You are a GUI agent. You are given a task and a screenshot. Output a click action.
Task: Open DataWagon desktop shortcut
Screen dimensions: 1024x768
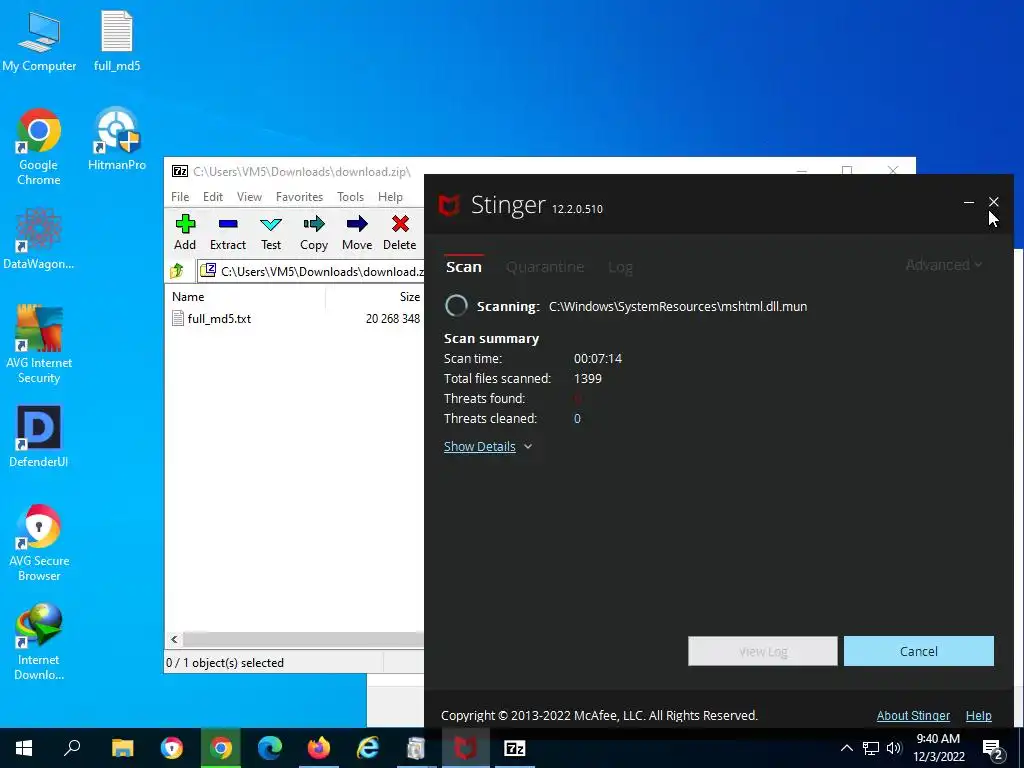click(39, 238)
